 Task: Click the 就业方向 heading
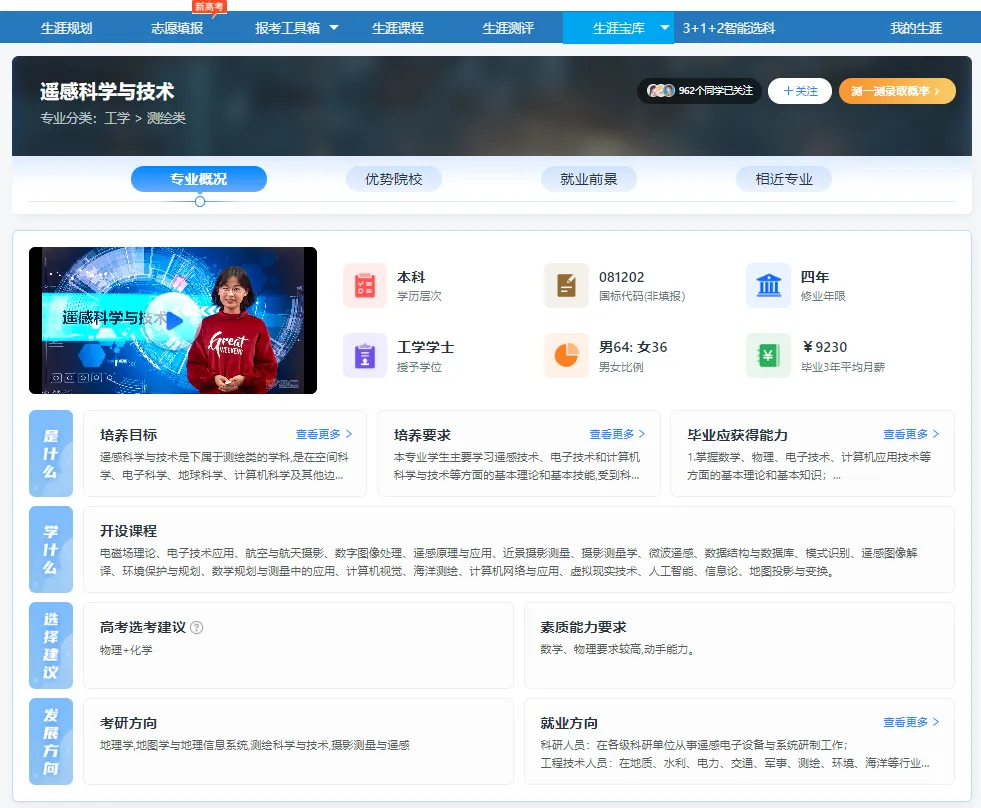click(x=569, y=723)
